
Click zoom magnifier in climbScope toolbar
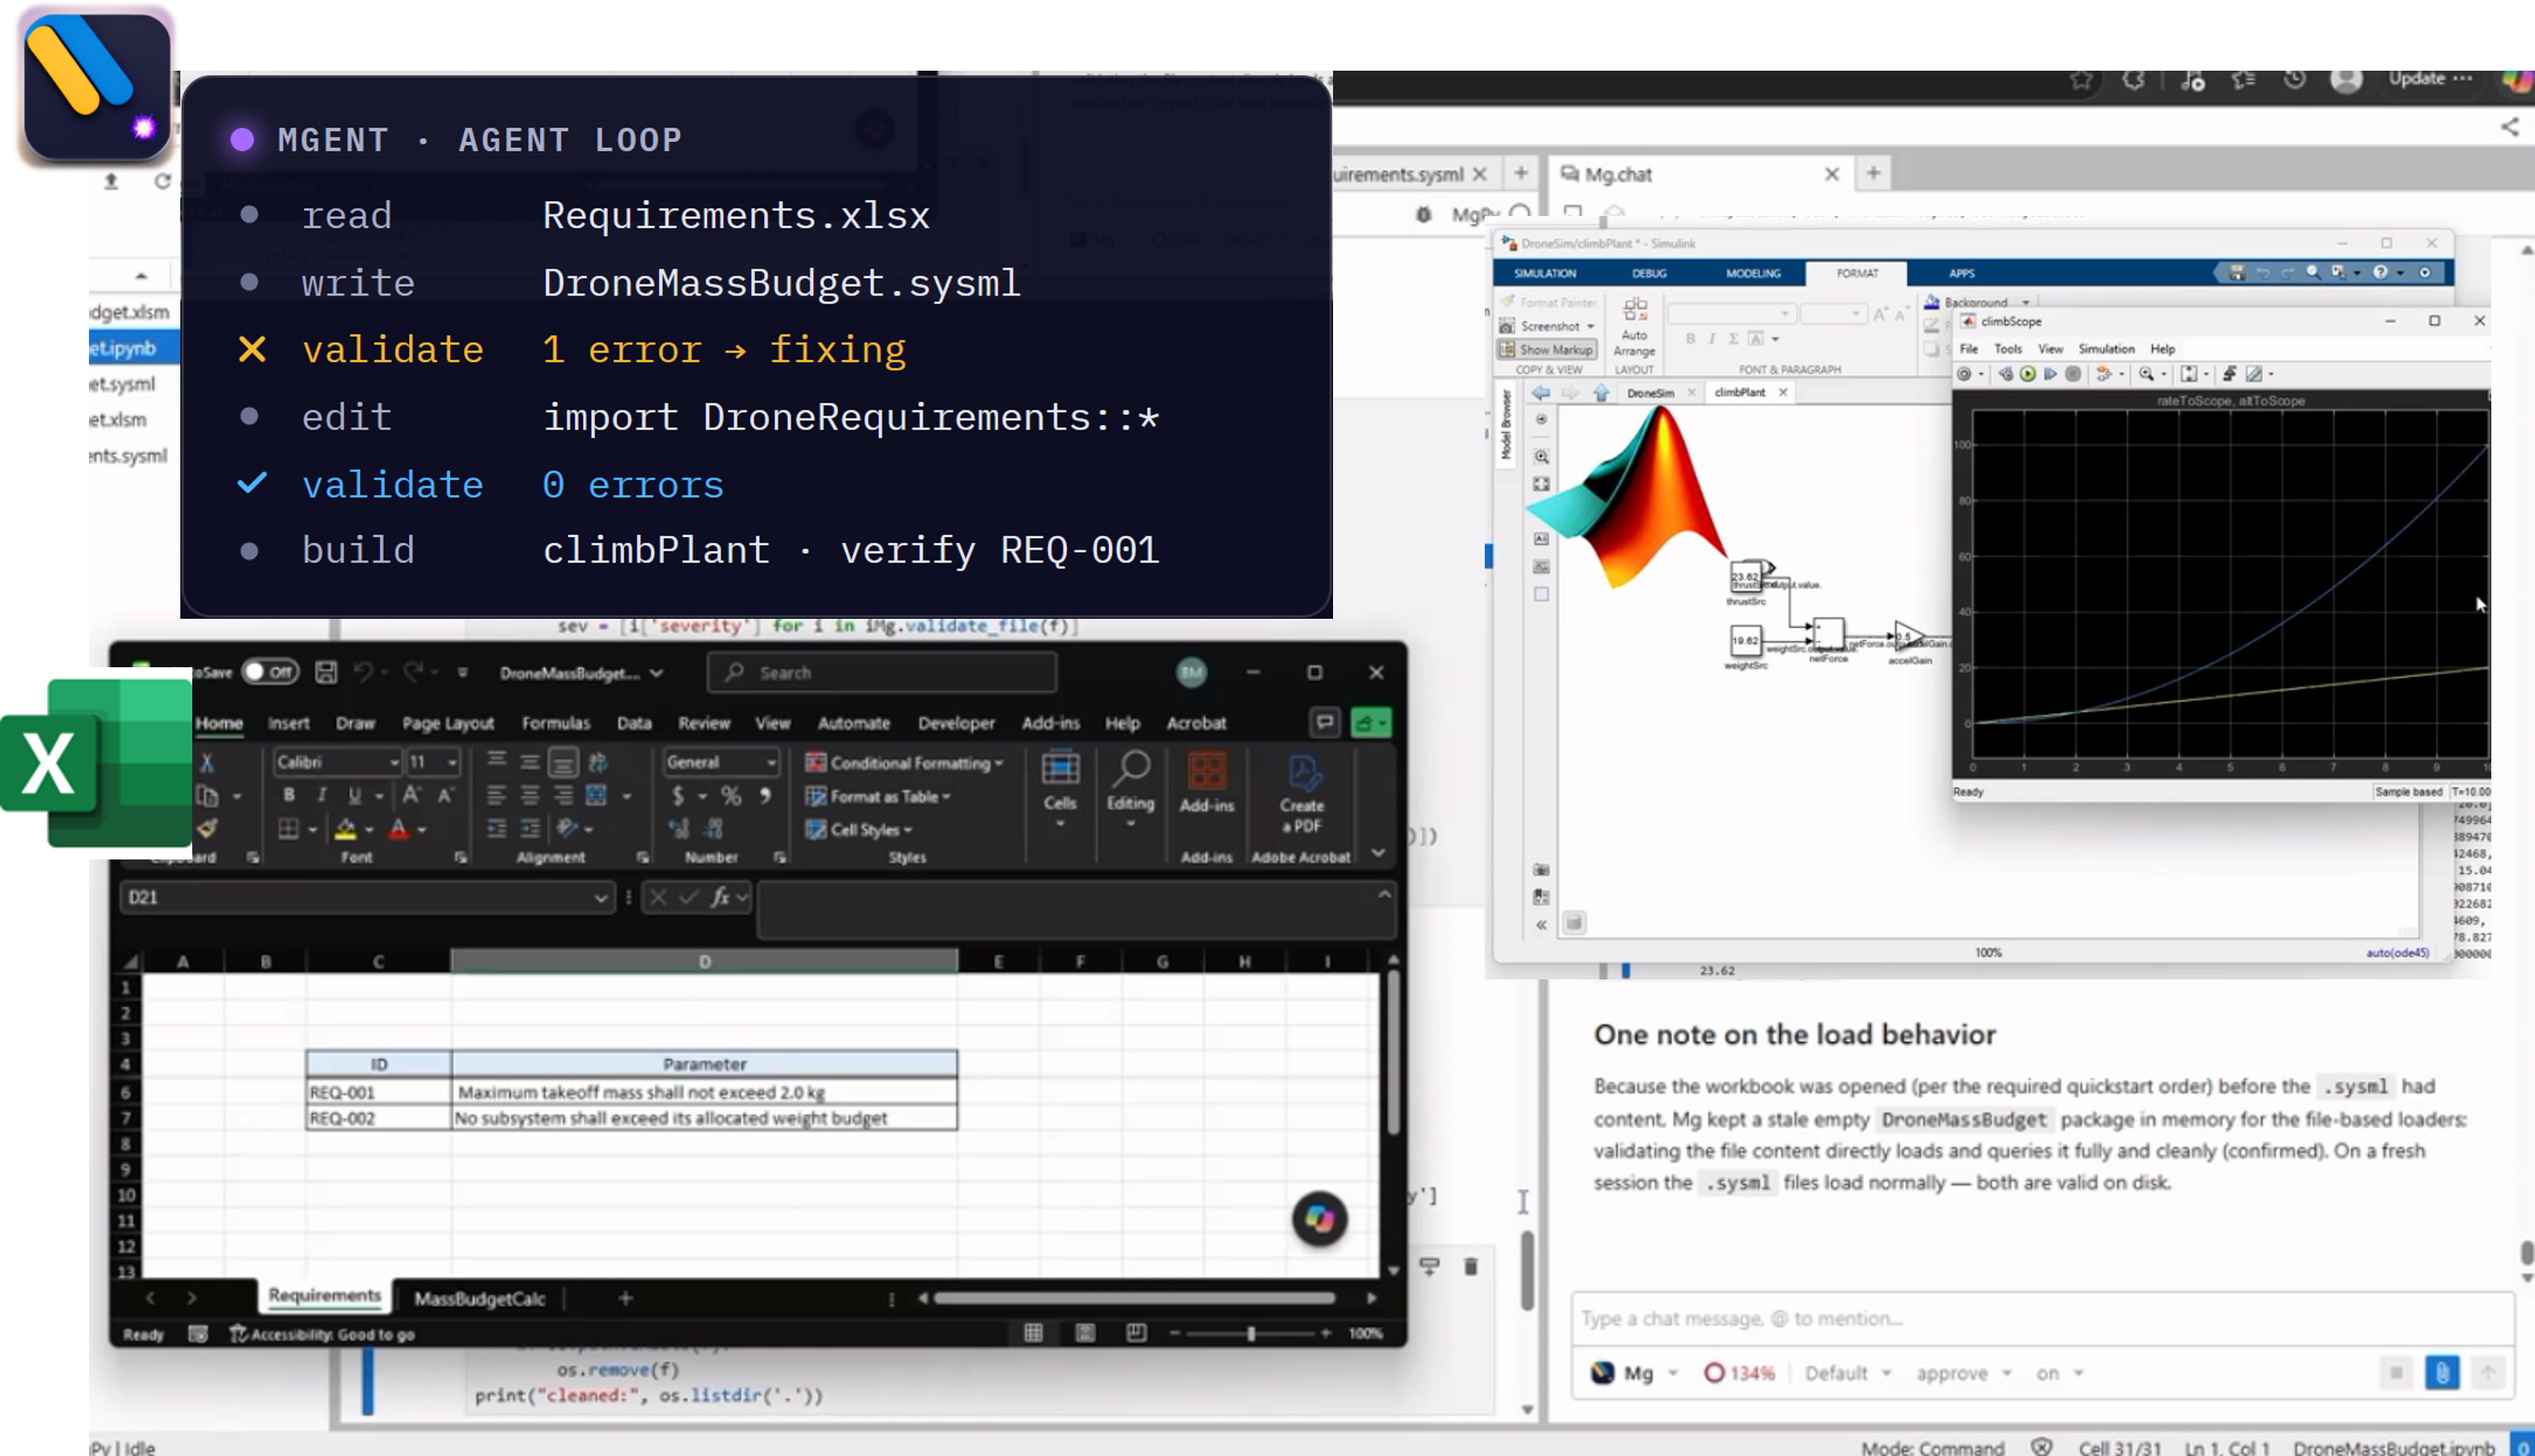2146,374
